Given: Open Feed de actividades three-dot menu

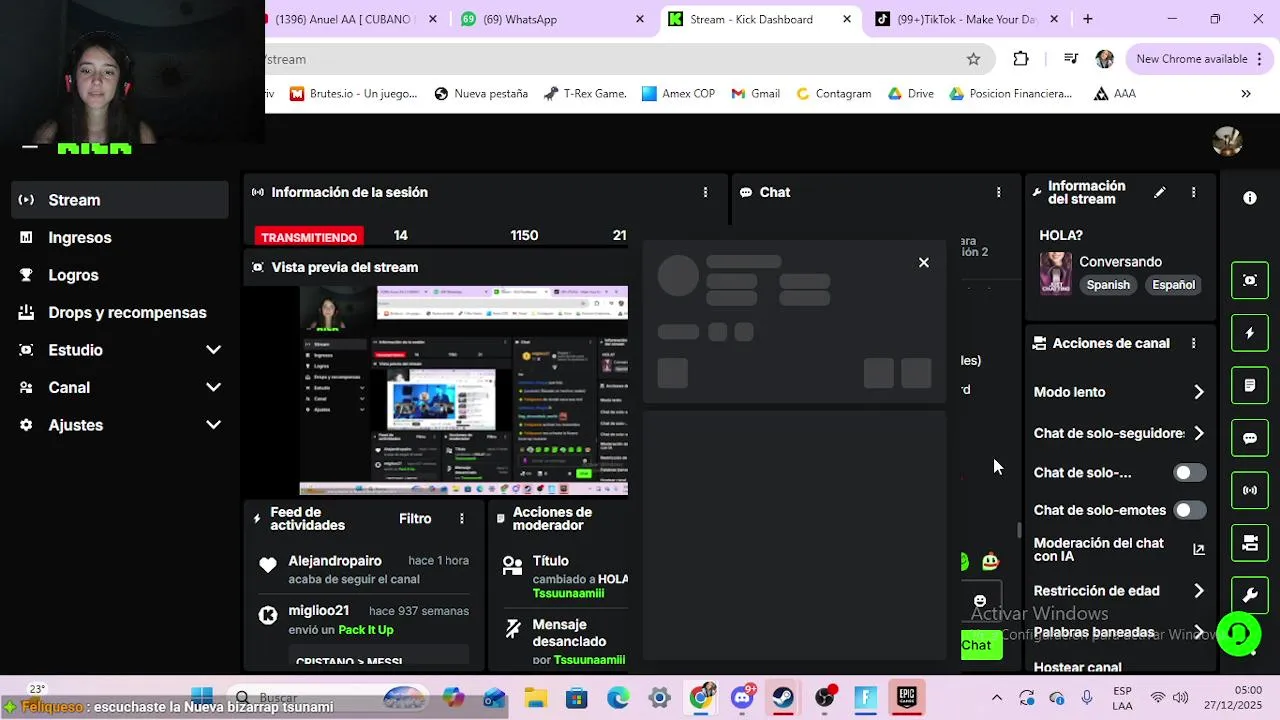Looking at the screenshot, I should coord(462,518).
